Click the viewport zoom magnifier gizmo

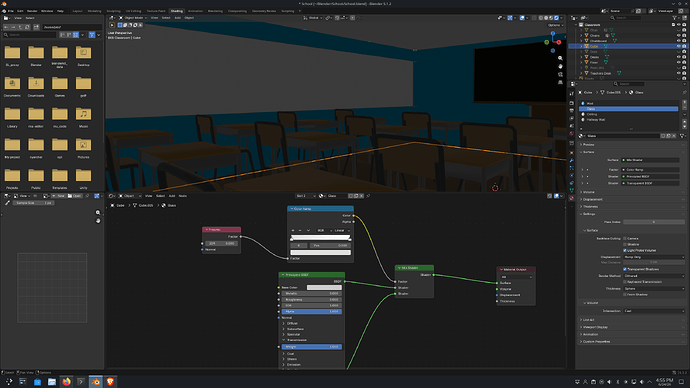[560, 58]
